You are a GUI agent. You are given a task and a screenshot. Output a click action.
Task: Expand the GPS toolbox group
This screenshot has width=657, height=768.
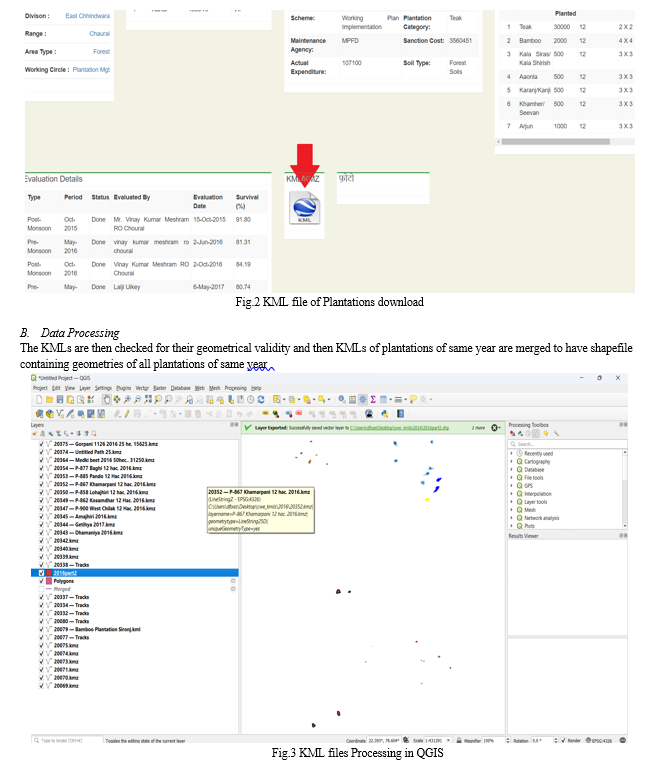click(x=512, y=485)
